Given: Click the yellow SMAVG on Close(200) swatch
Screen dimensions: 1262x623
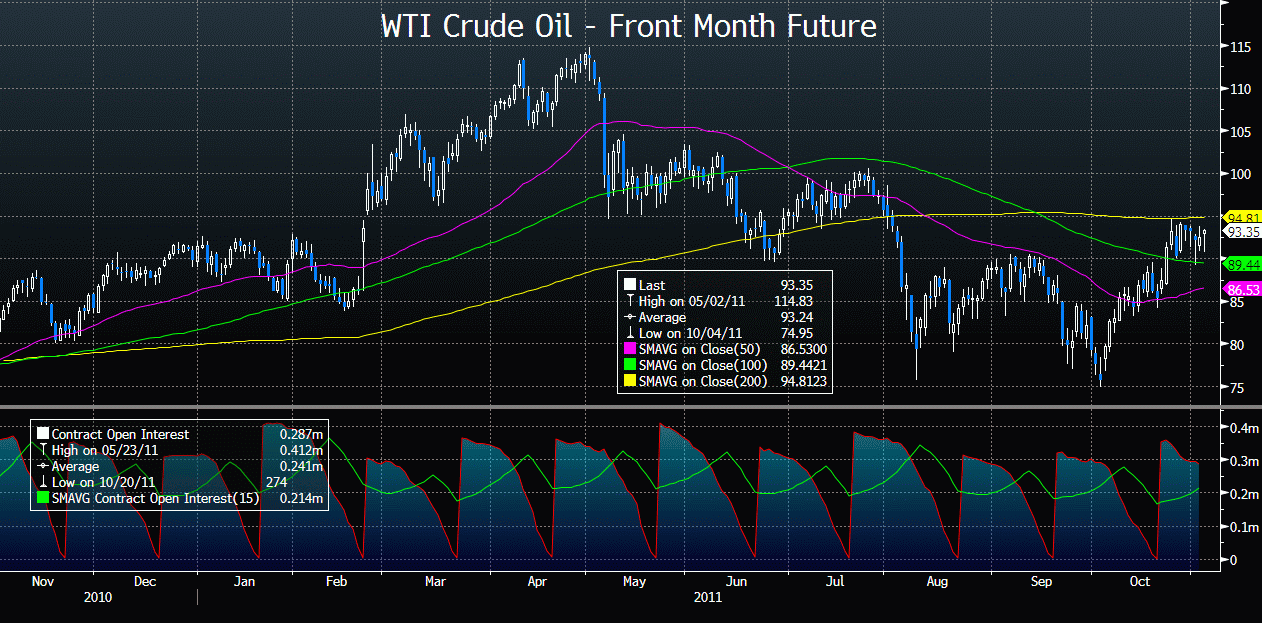Looking at the screenshot, I should [x=629, y=380].
